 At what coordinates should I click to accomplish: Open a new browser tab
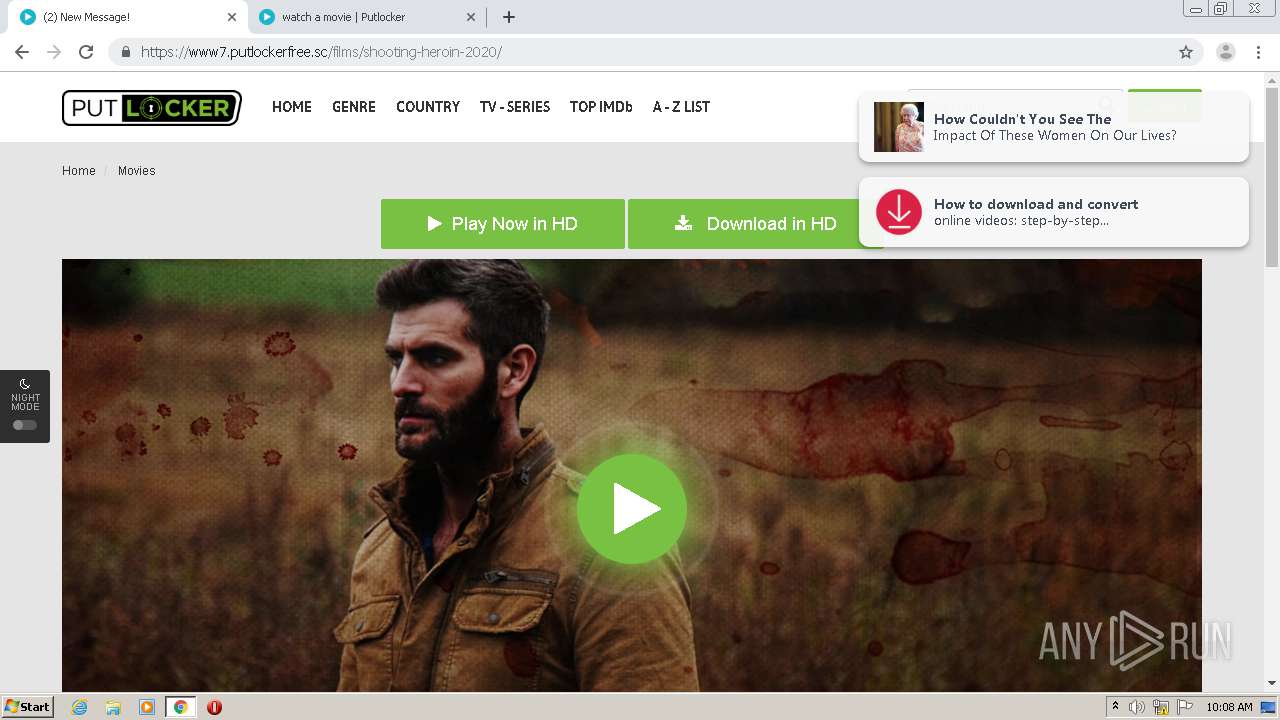pos(508,17)
